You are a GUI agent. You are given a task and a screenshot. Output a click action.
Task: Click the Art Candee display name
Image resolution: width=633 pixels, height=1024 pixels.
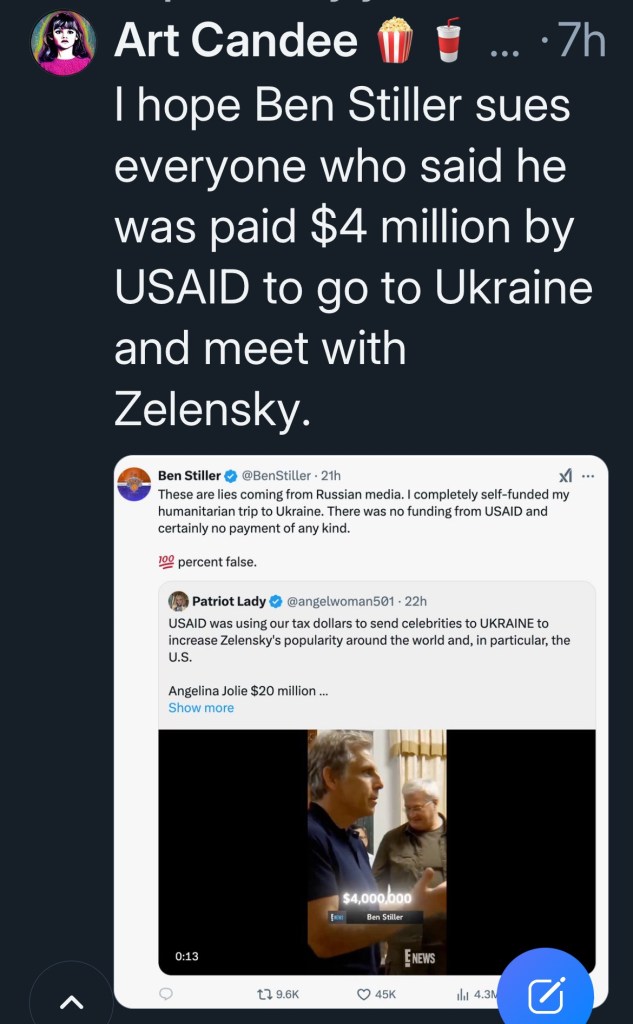[236, 40]
